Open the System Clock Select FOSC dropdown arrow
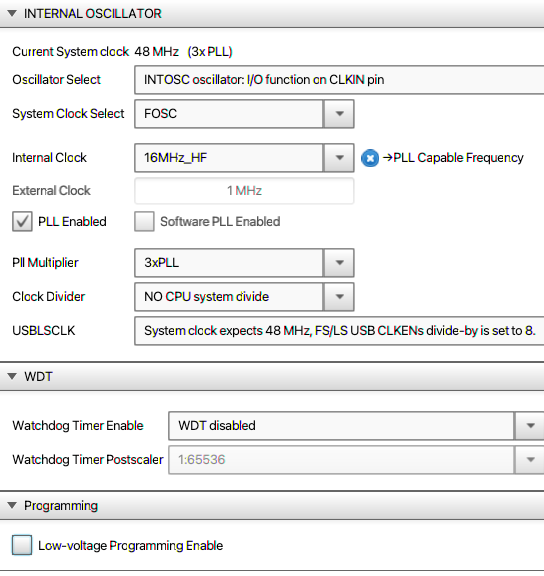 point(339,114)
